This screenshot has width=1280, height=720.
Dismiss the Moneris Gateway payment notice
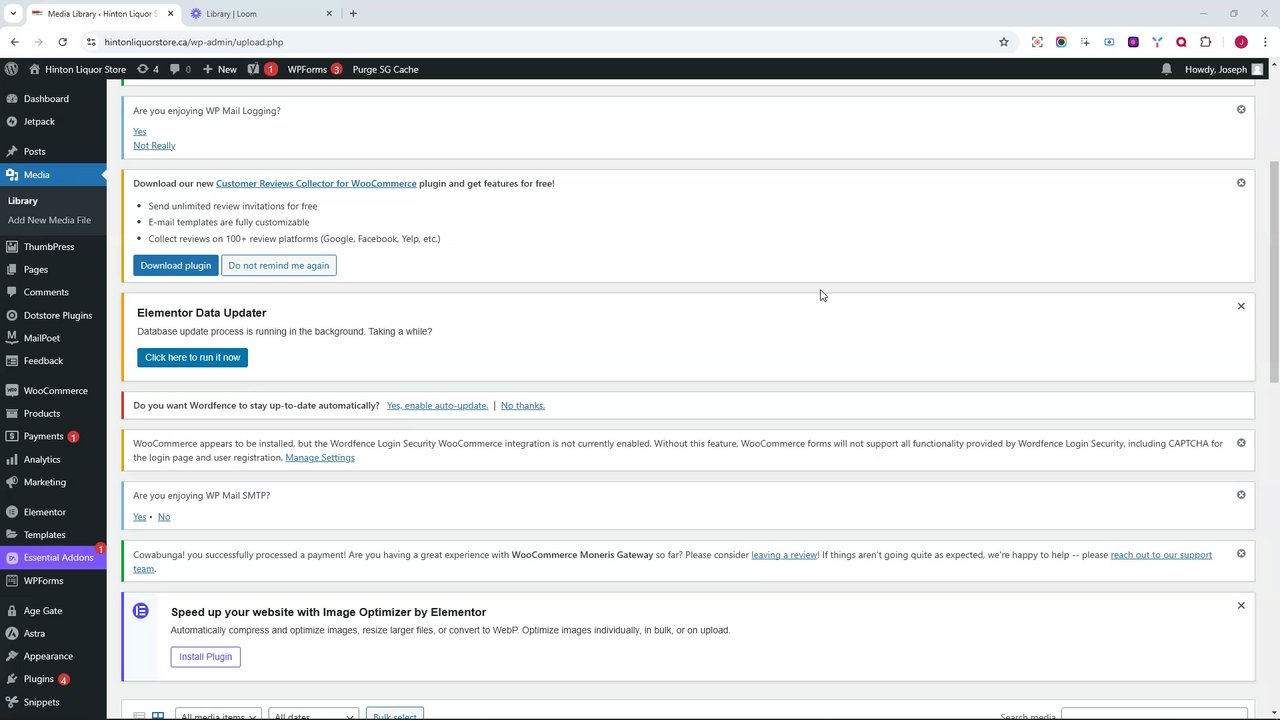1241,554
